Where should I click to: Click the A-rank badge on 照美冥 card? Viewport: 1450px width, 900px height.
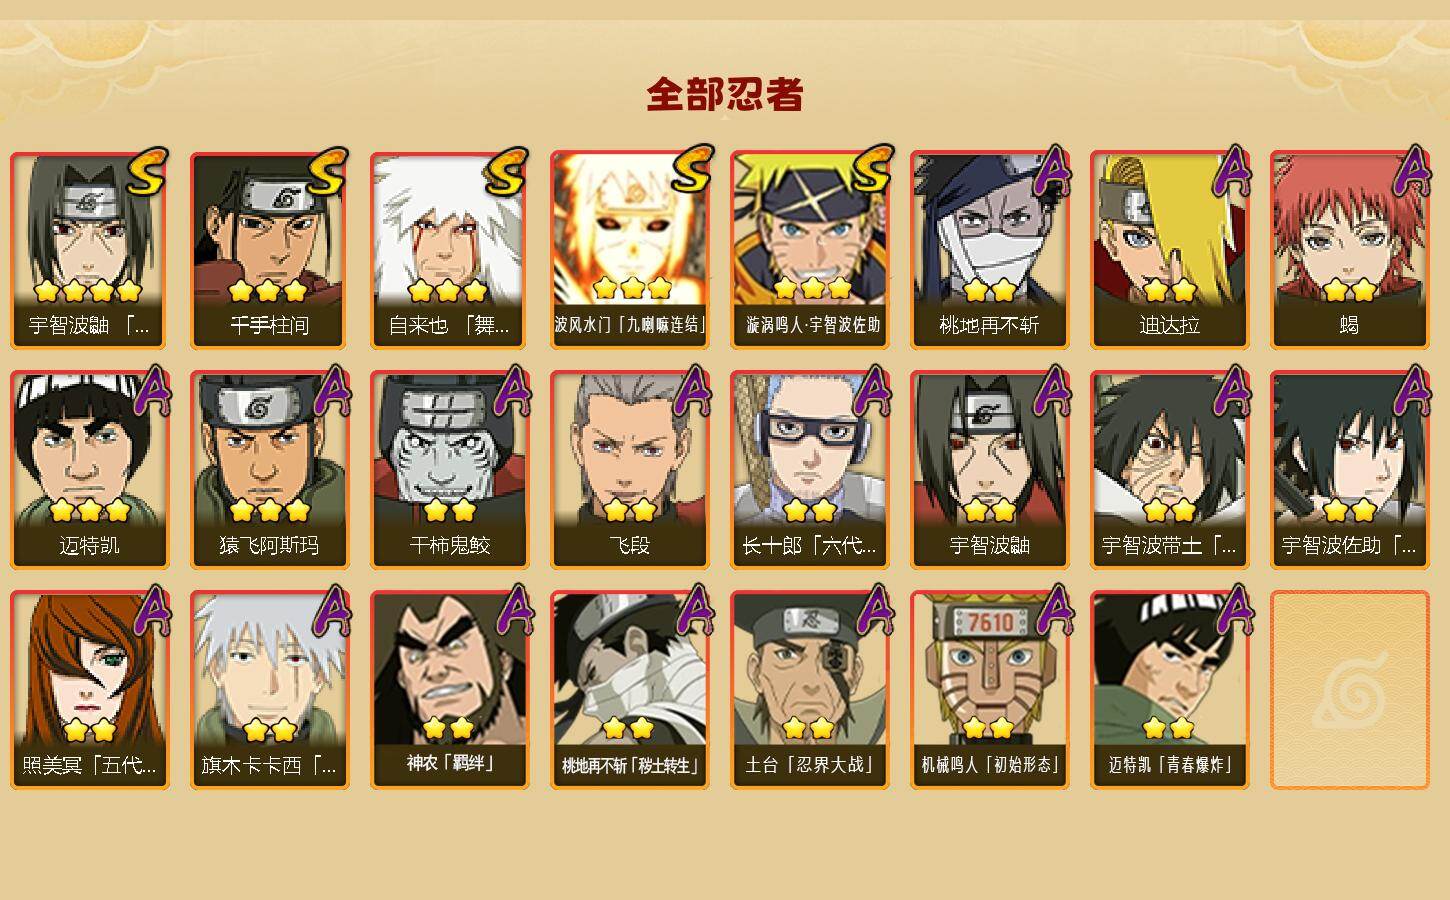point(152,611)
